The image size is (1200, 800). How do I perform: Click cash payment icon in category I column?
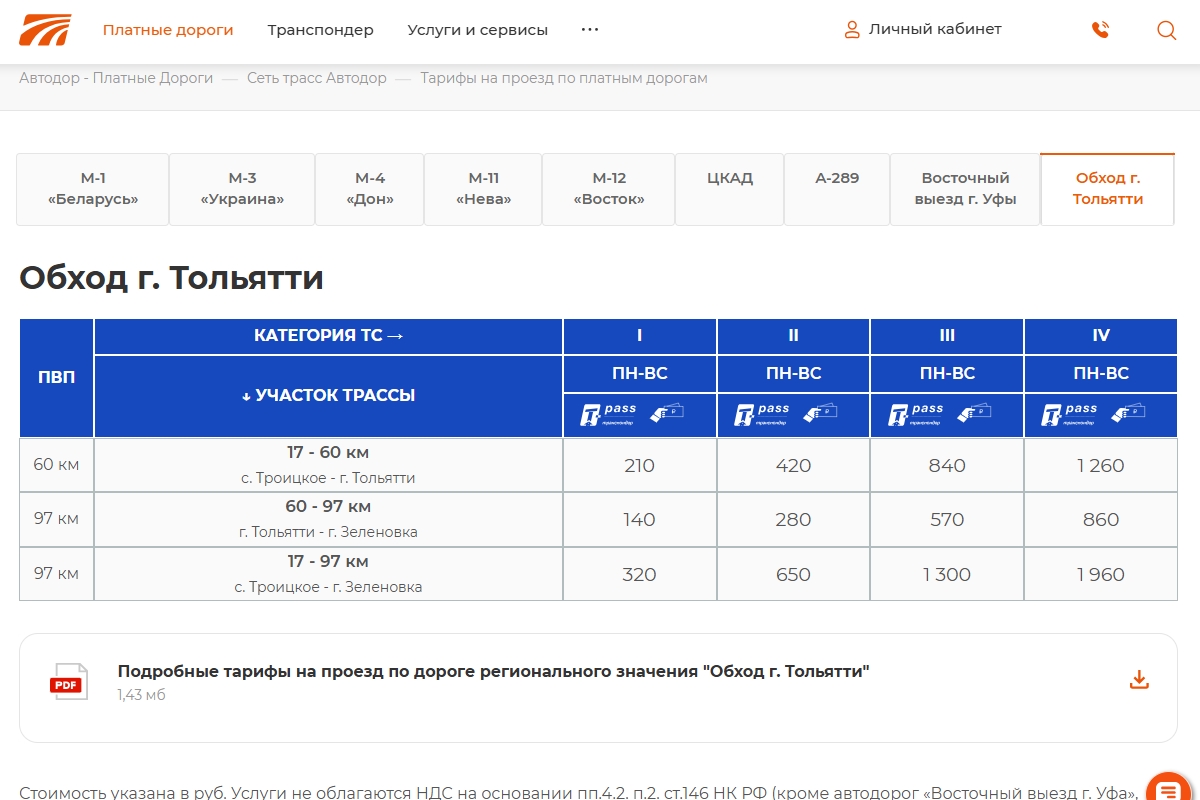coord(667,412)
